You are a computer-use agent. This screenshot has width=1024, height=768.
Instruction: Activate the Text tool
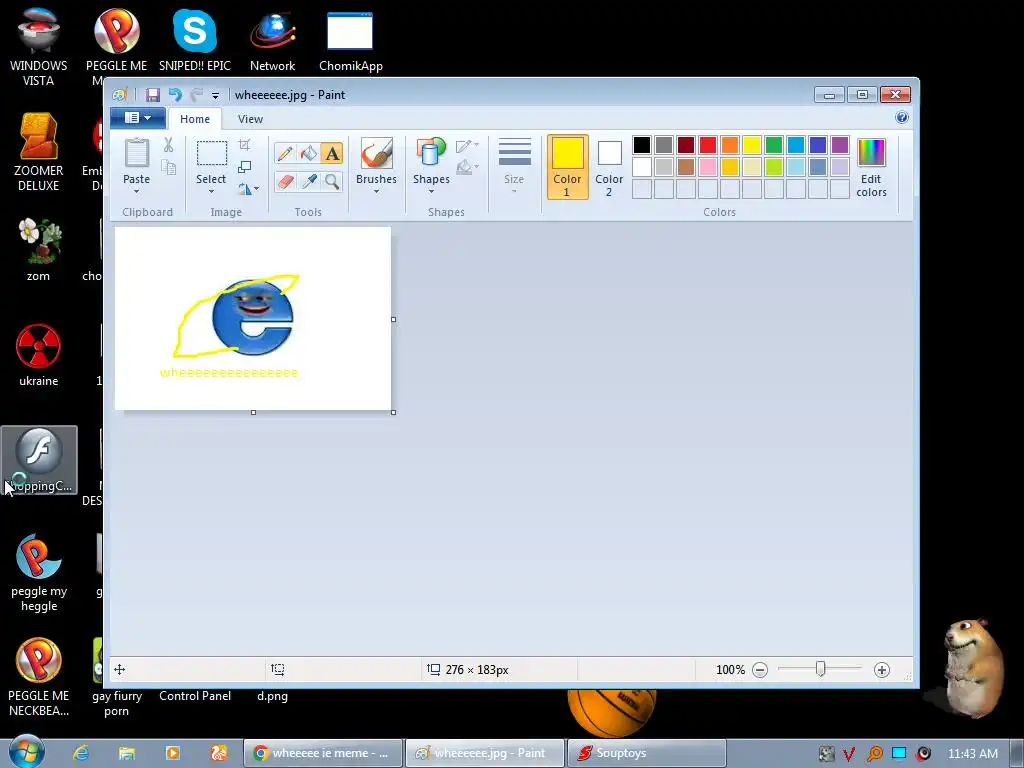tap(332, 153)
